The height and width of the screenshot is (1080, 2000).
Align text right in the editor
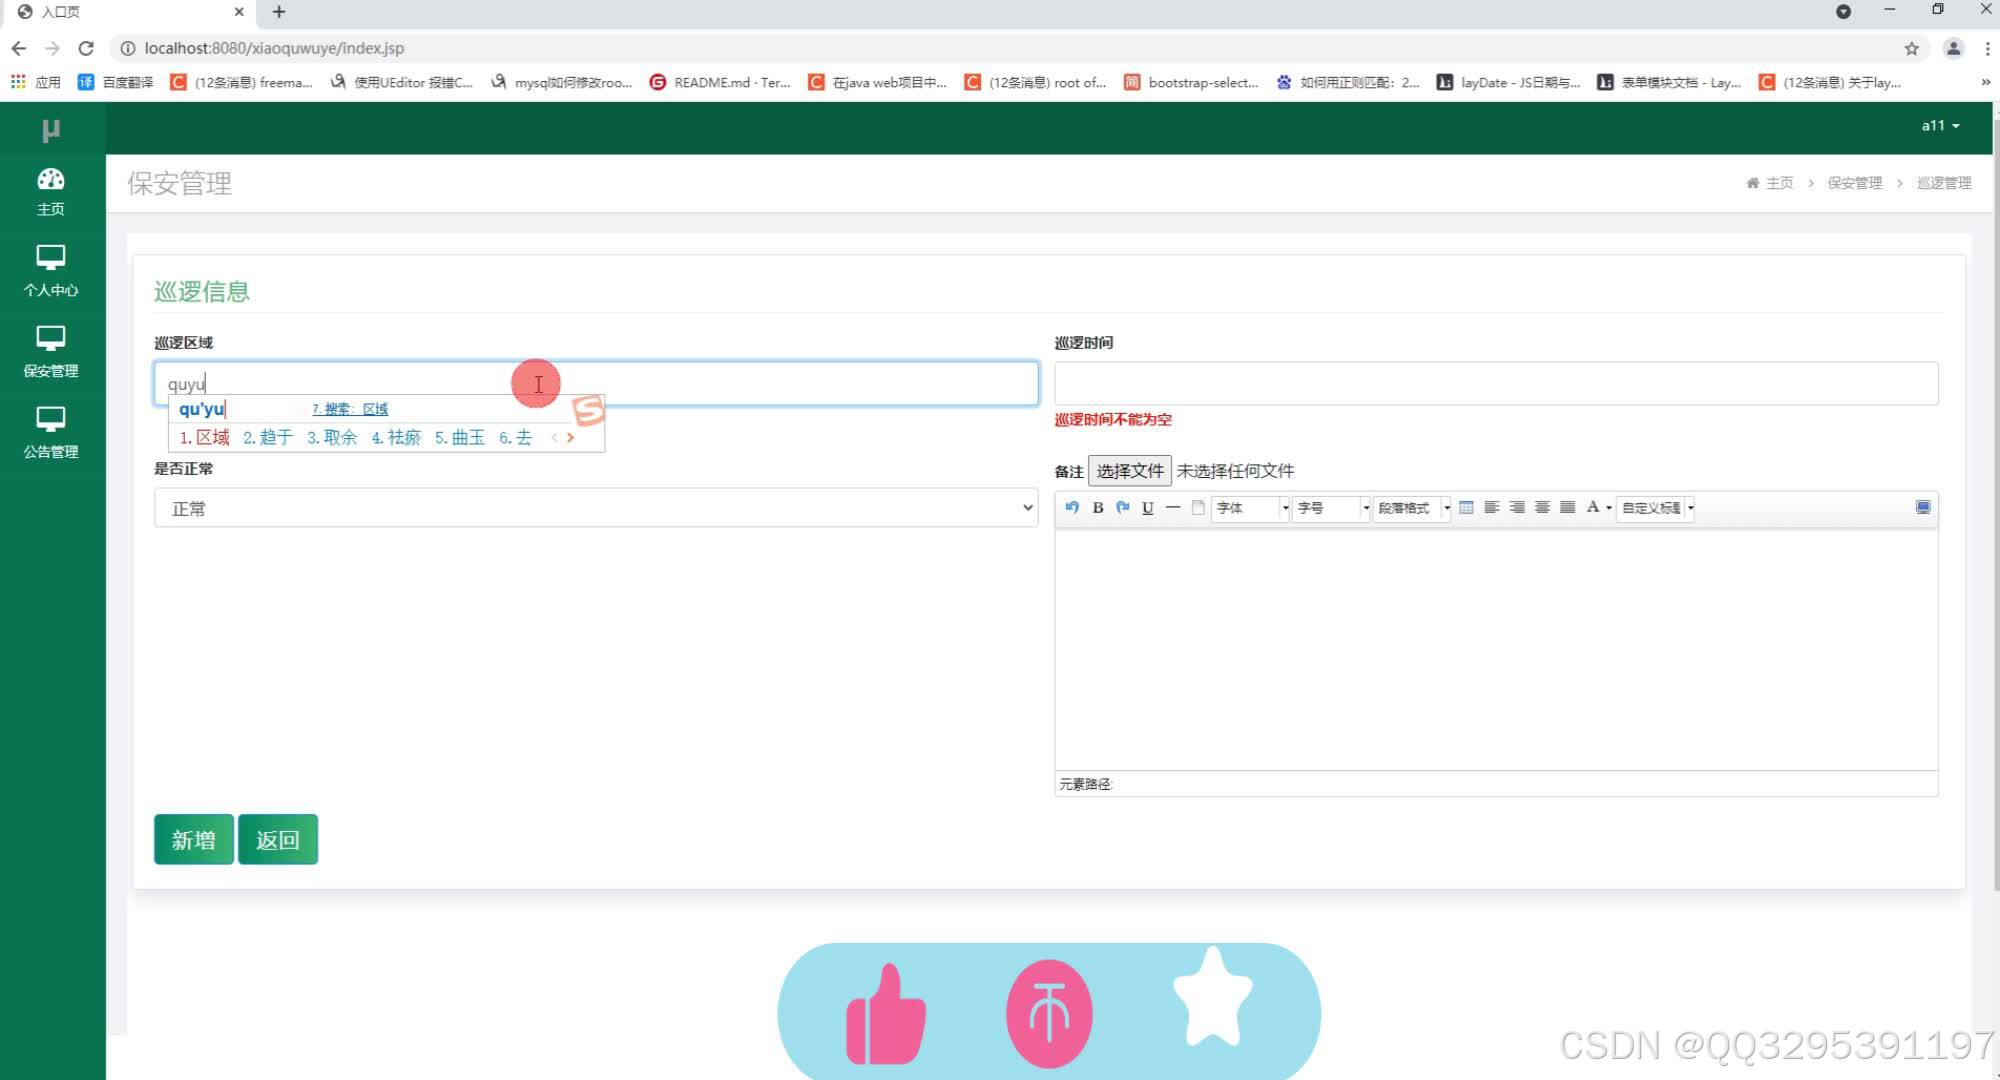tap(1517, 507)
